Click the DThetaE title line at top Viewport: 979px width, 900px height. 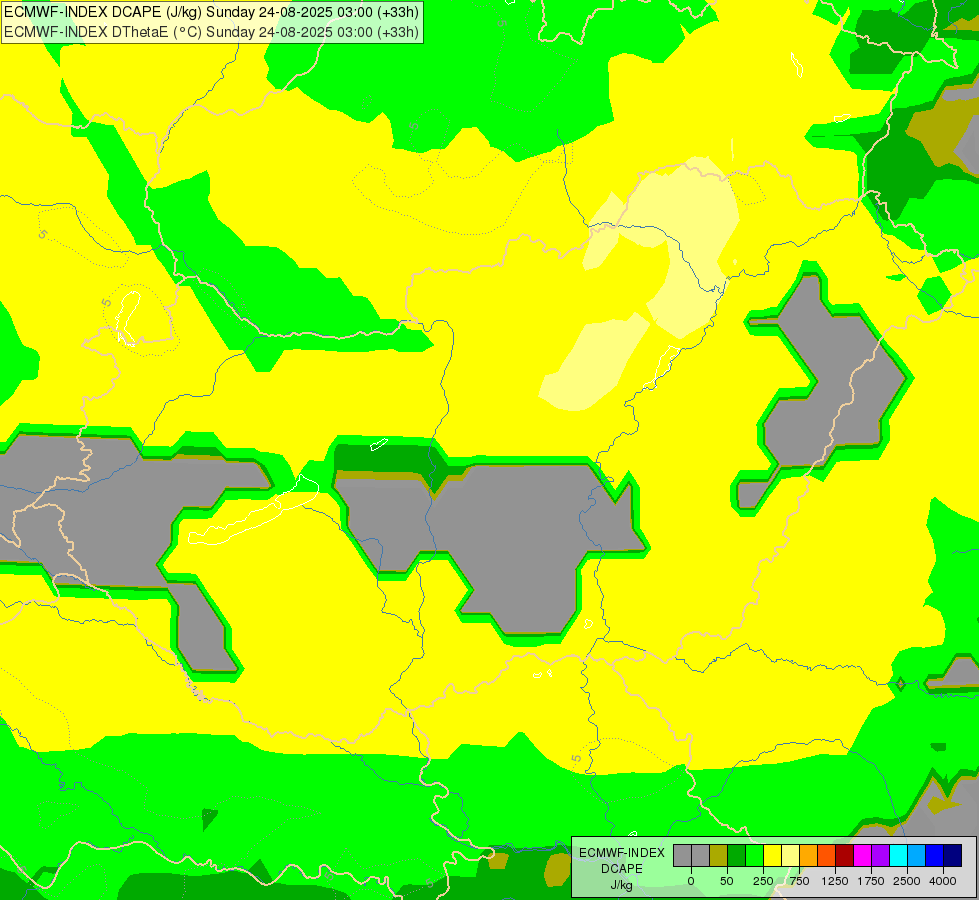[211, 32]
